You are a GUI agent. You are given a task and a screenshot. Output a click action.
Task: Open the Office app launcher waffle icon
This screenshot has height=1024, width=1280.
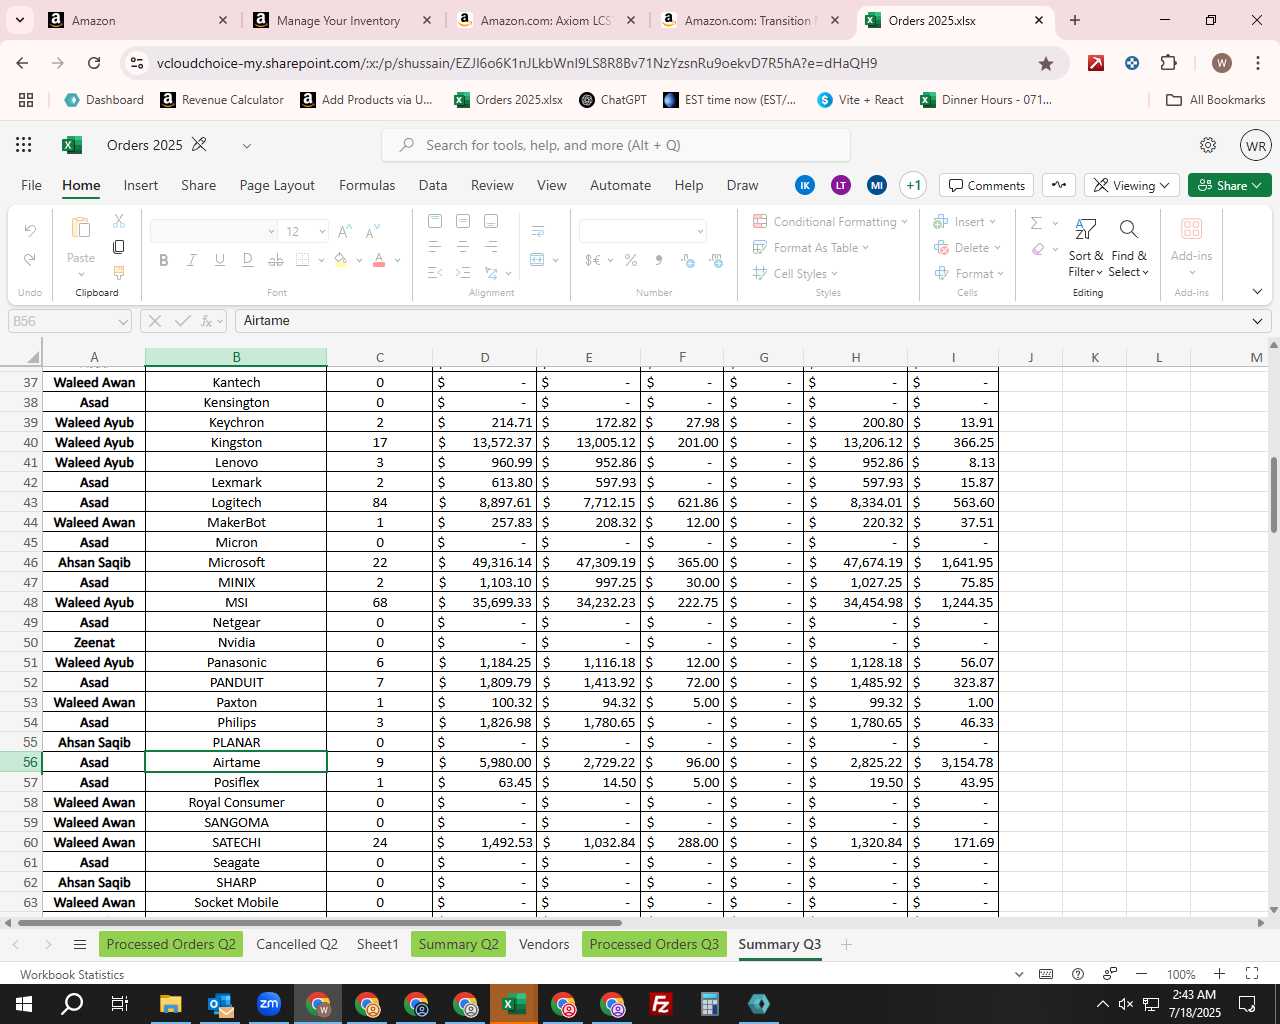point(24,145)
